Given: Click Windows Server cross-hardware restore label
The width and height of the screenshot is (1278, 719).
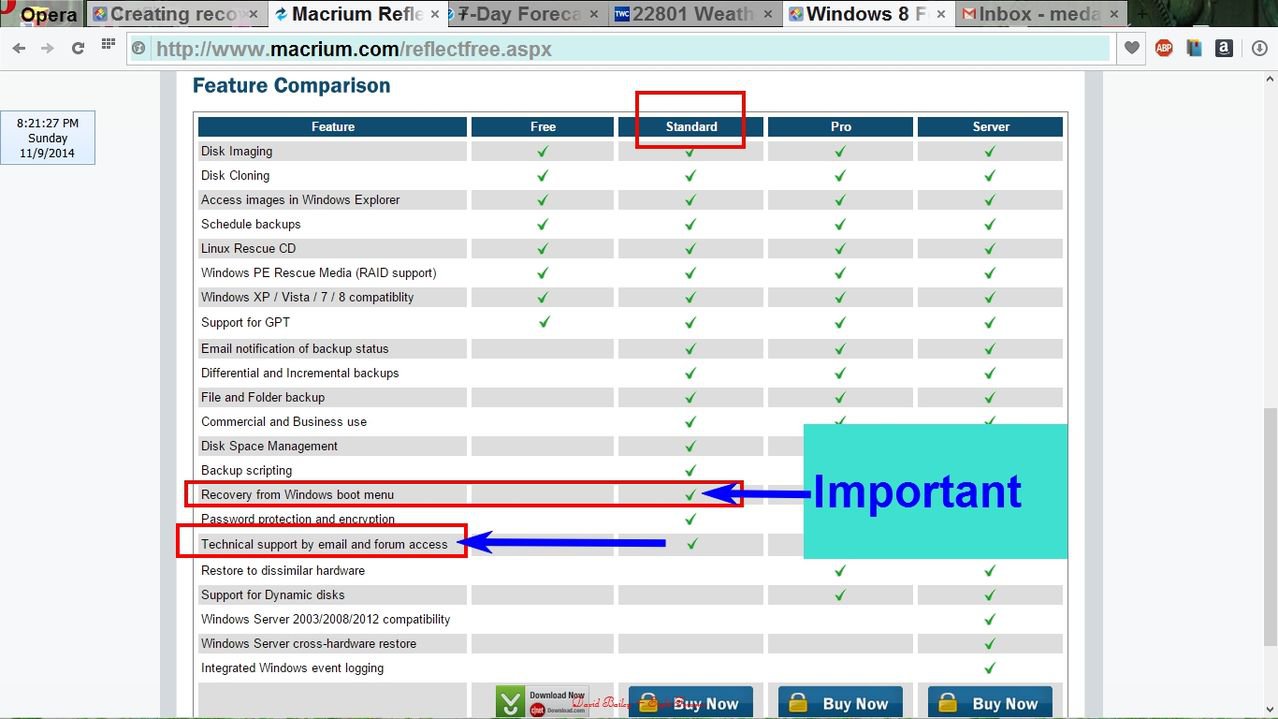Looking at the screenshot, I should pyautogui.click(x=309, y=644).
